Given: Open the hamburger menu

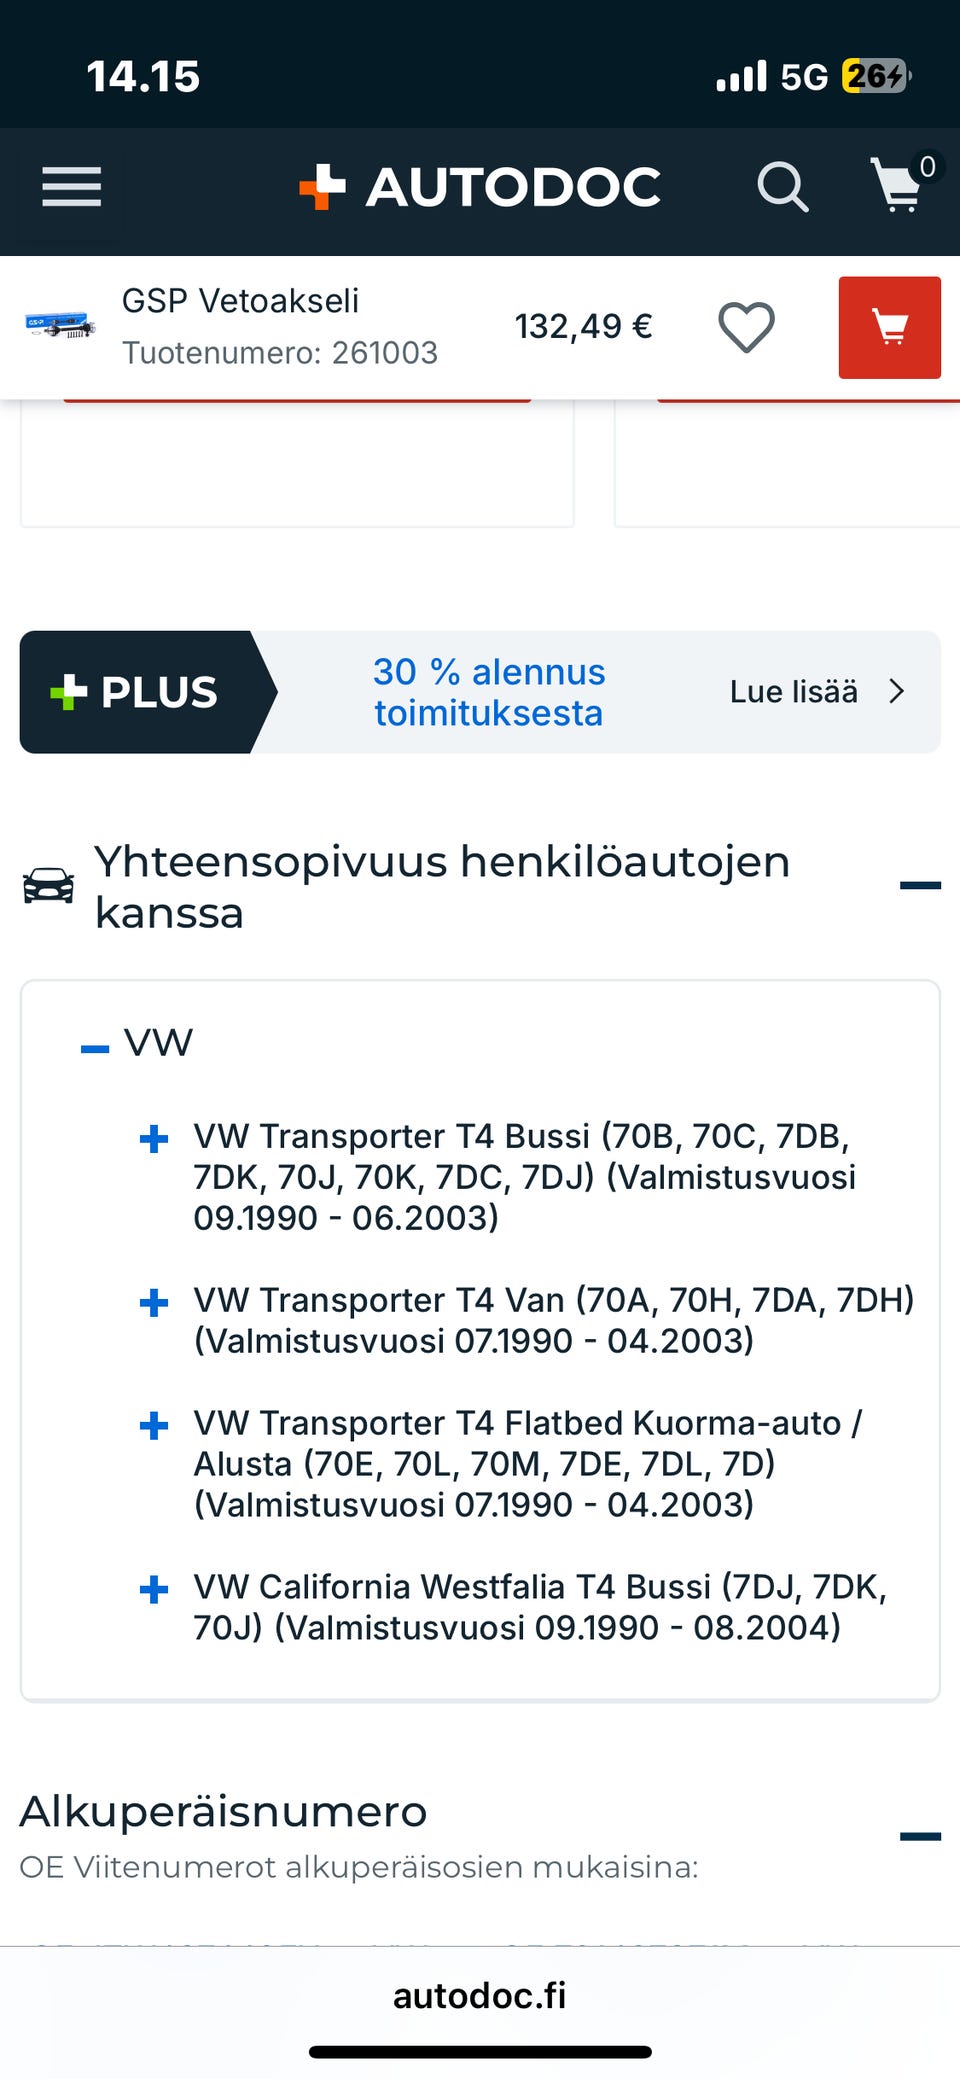Looking at the screenshot, I should [71, 187].
